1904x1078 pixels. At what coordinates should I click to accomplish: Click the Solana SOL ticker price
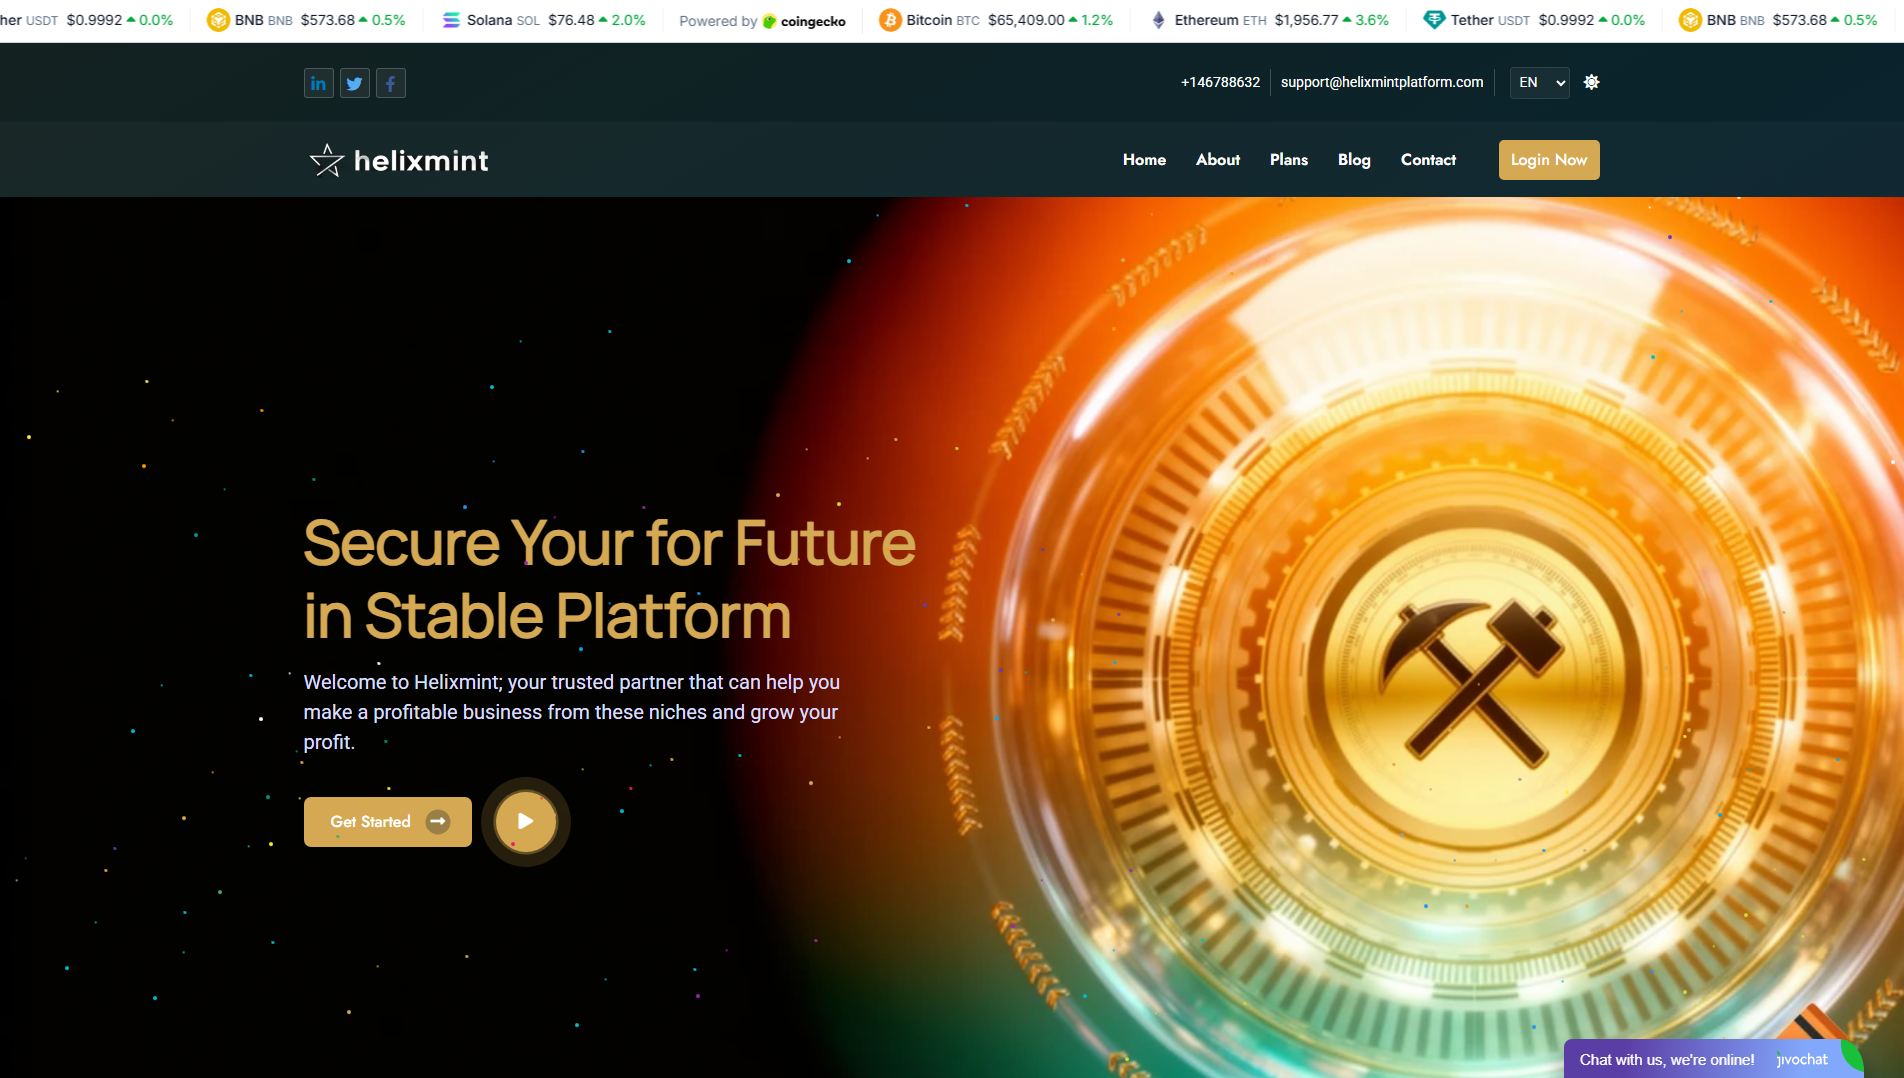(571, 20)
